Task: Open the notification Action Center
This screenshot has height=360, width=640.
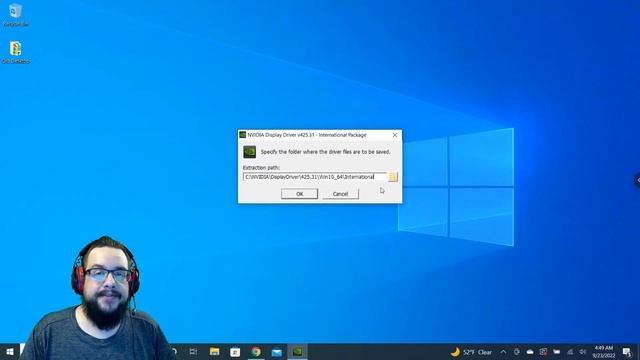Action: pyautogui.click(x=627, y=352)
